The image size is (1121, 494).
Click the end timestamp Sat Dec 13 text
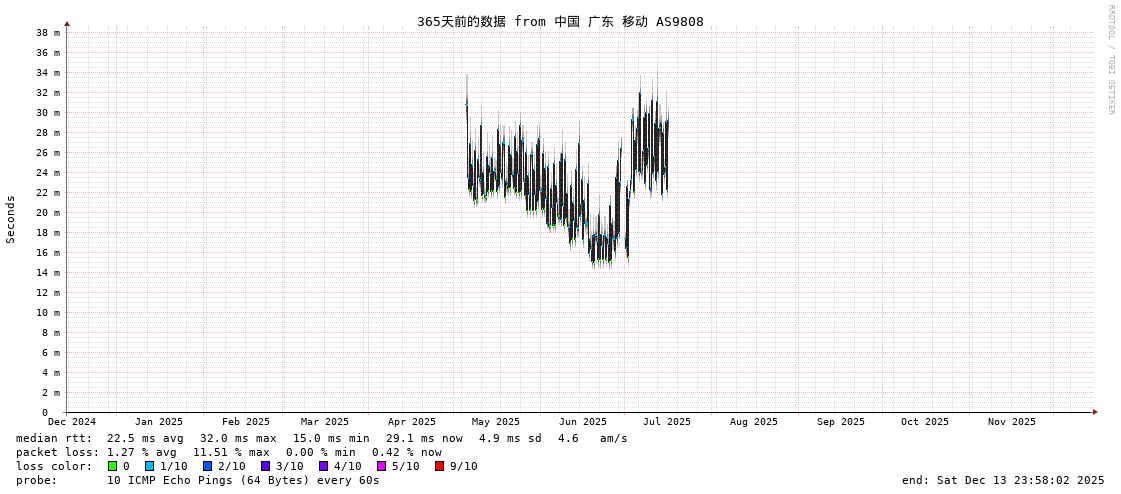pyautogui.click(x=1003, y=480)
